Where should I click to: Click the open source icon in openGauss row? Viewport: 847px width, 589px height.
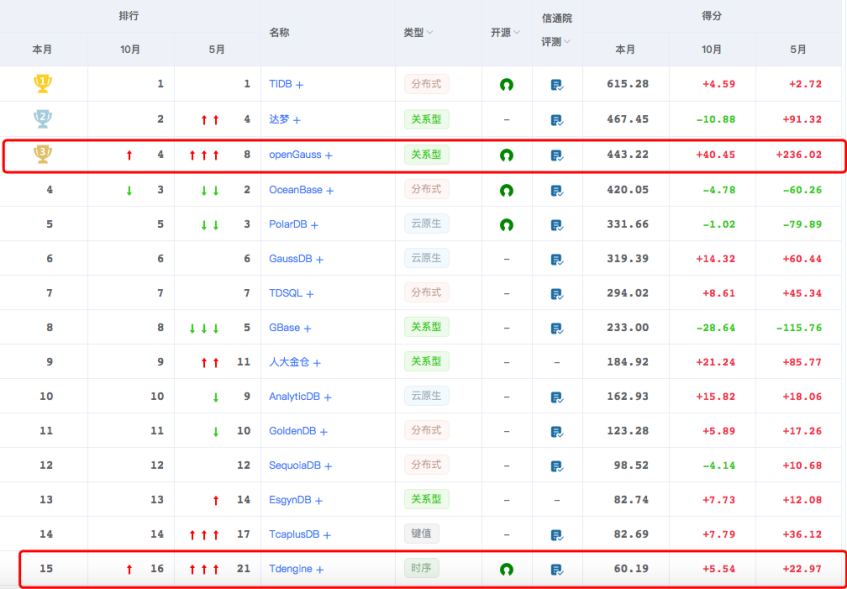[506, 156]
